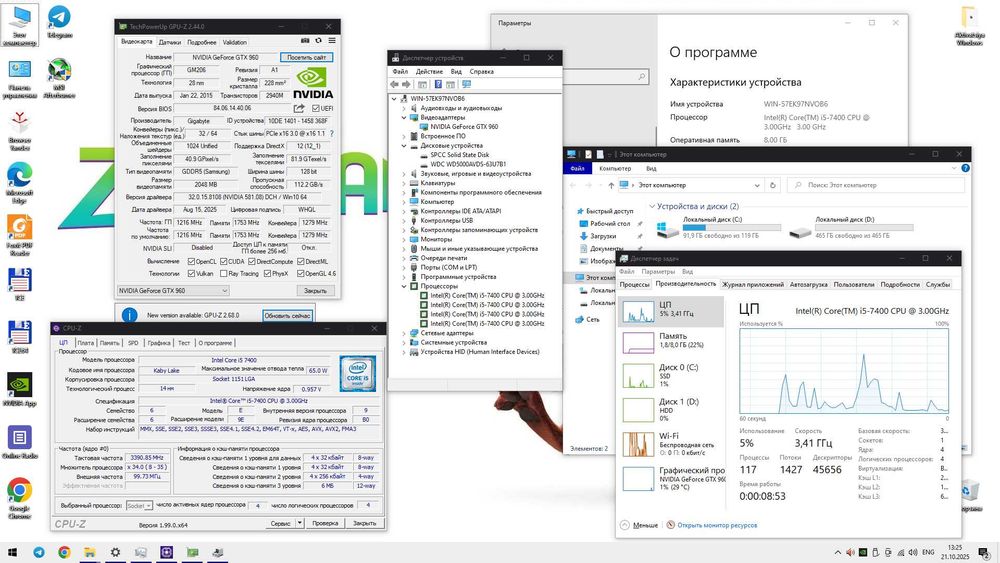Open Telegram desktop shortcut
Viewport: 1000px width, 563px height.
coord(59,21)
